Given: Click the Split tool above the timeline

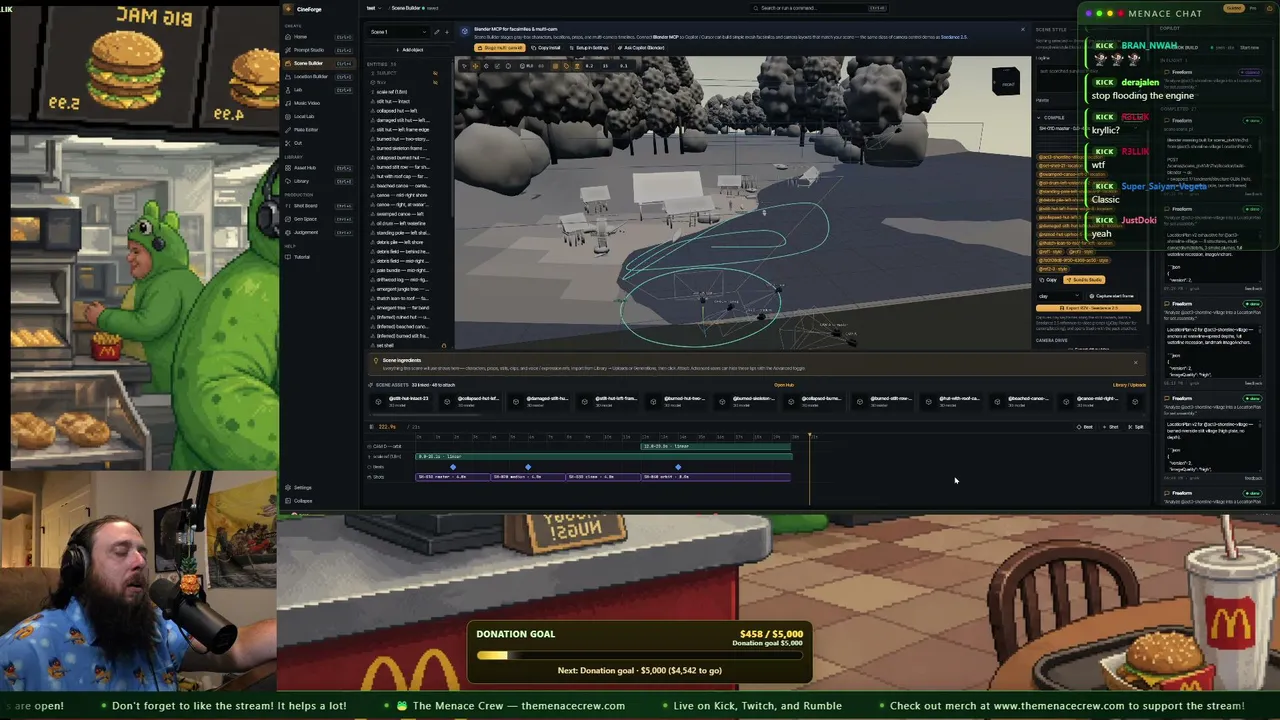Looking at the screenshot, I should 1136,427.
